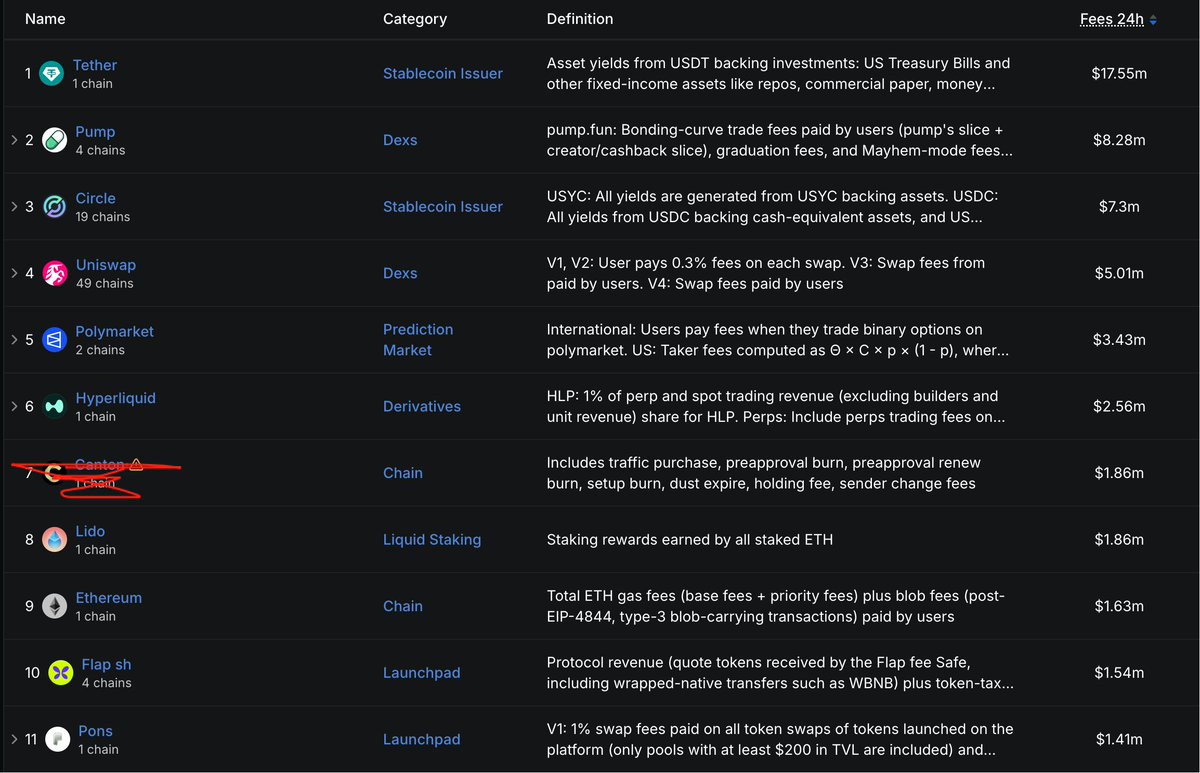Expand the Hyperliquid row chevron
The height and width of the screenshot is (773, 1200).
coord(14,406)
